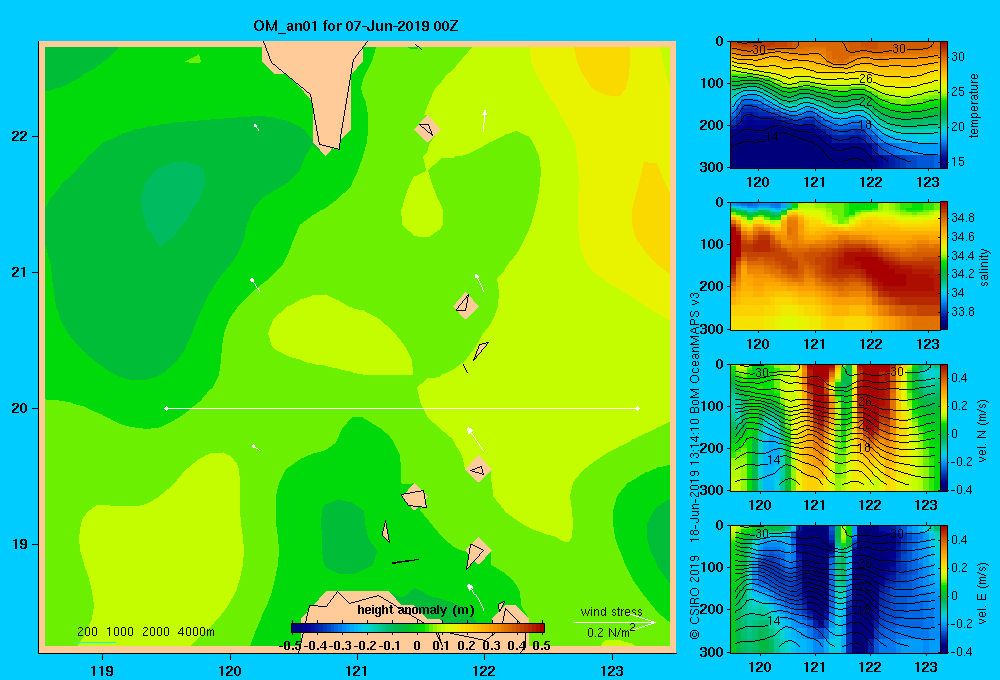Click the 'BoM OceanMAPS v3' vertical credit text
The width and height of the screenshot is (1000, 680).
(695, 355)
